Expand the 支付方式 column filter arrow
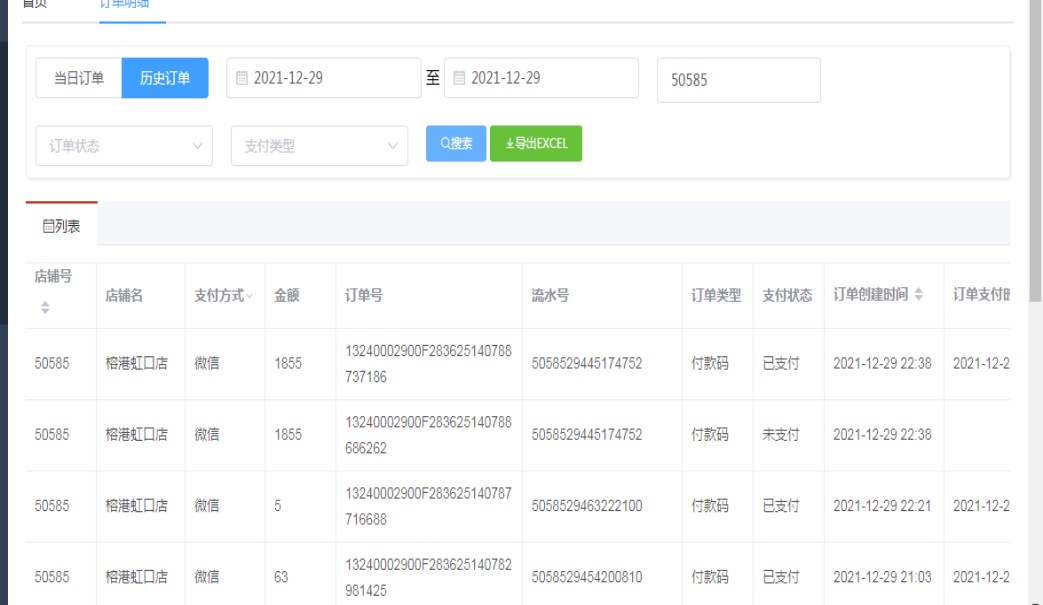This screenshot has width=1043, height=605. click(x=249, y=296)
